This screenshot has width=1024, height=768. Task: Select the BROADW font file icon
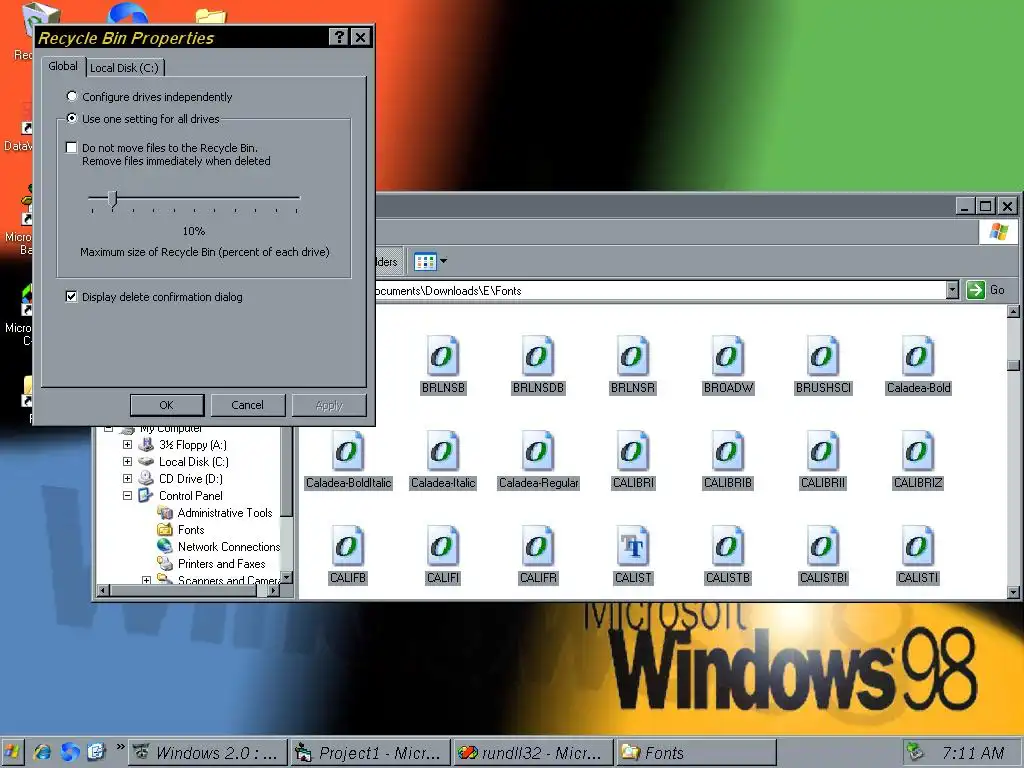click(x=728, y=357)
